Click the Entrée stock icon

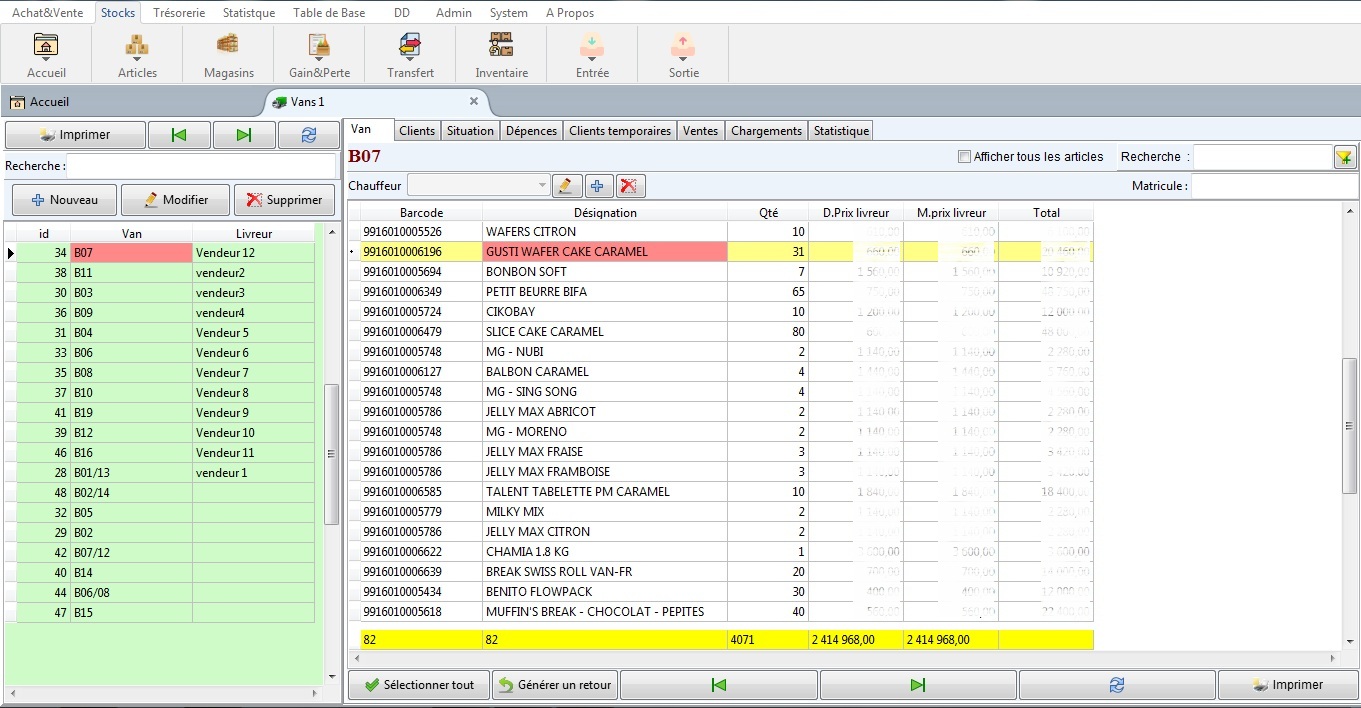592,55
